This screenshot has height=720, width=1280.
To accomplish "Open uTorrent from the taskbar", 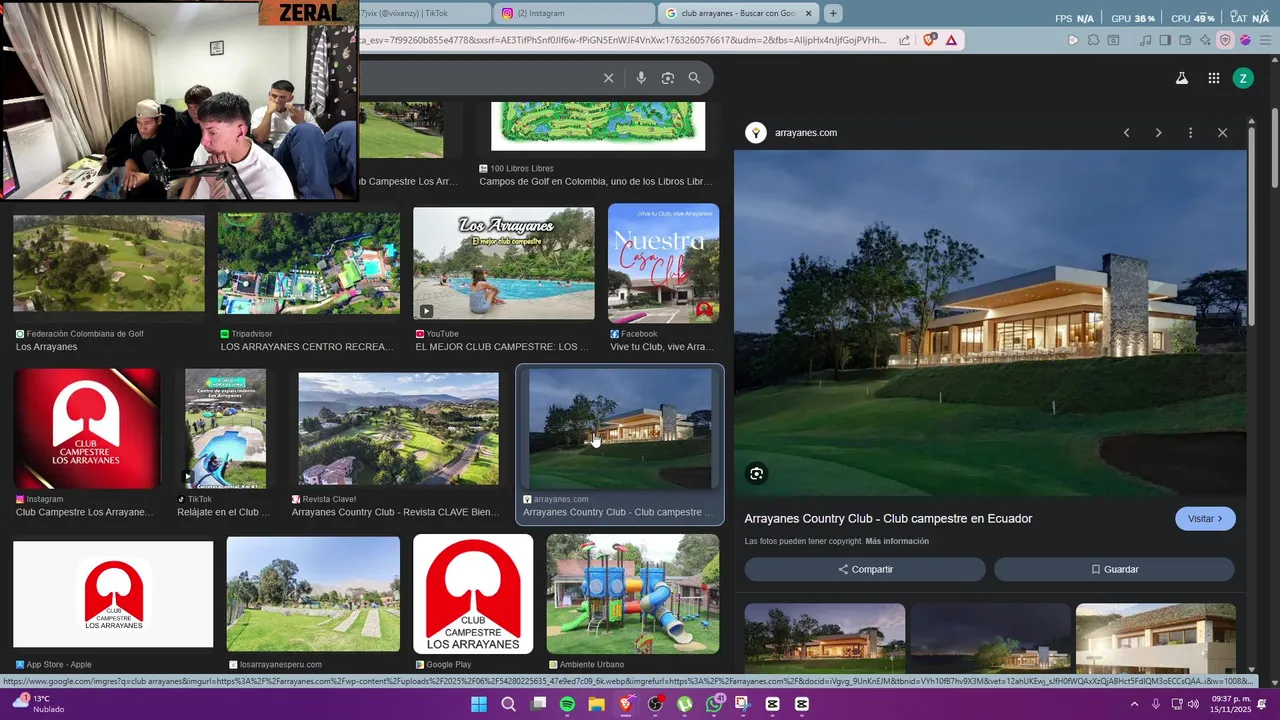I will [x=684, y=704].
